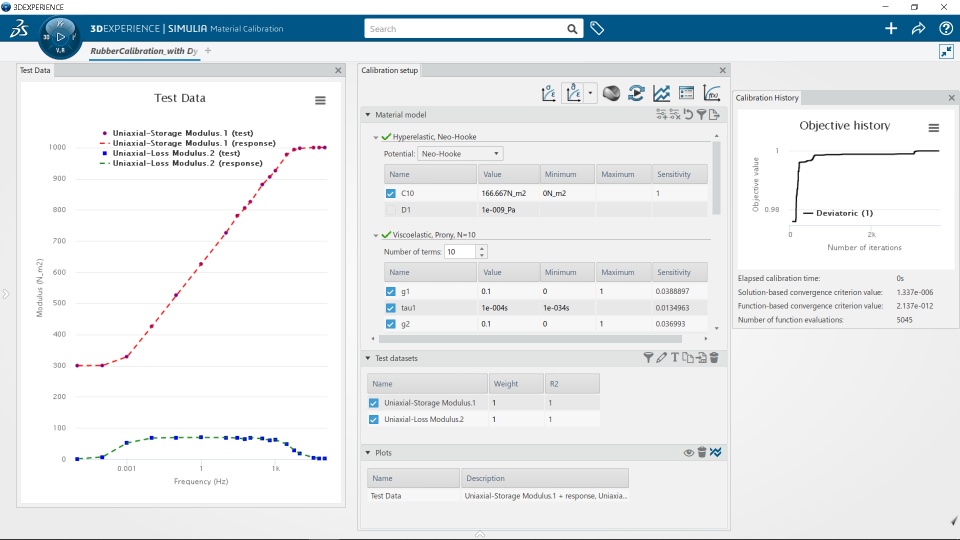This screenshot has width=960, height=540.
Task: Click the gray material model blob icon
Action: point(611,94)
